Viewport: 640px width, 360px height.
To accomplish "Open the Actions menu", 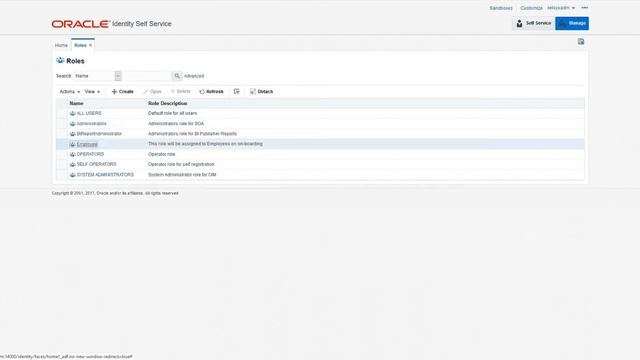I will pos(69,91).
